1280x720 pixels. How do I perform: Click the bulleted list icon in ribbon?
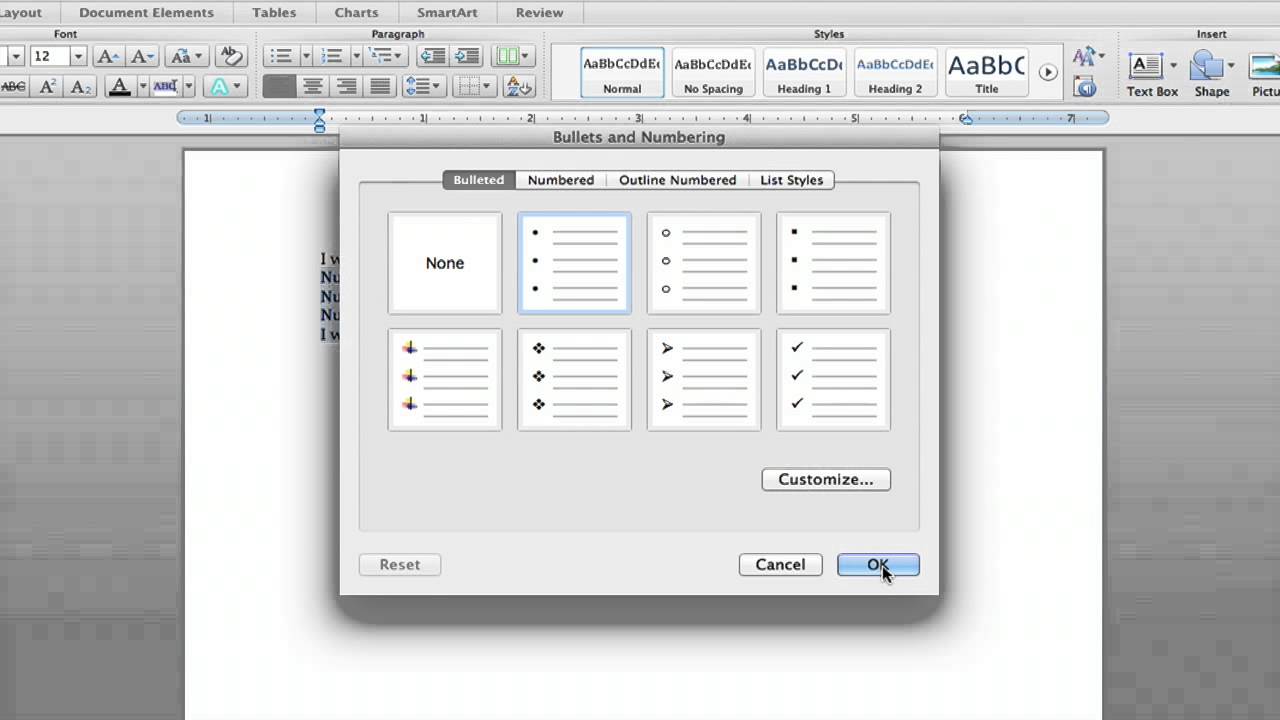click(282, 56)
